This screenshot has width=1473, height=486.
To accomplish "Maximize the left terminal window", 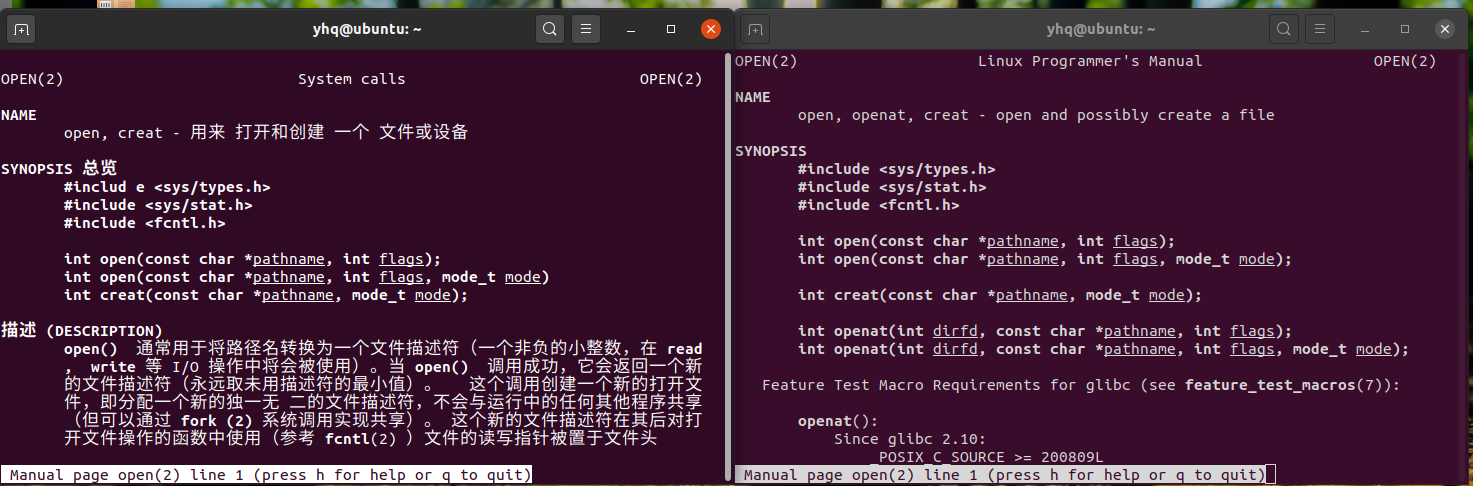I will pos(672,30).
